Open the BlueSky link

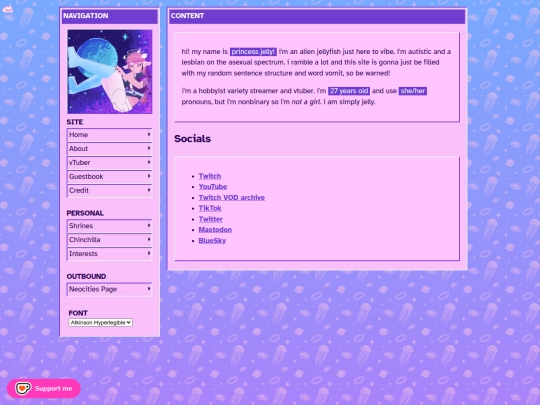tap(212, 241)
